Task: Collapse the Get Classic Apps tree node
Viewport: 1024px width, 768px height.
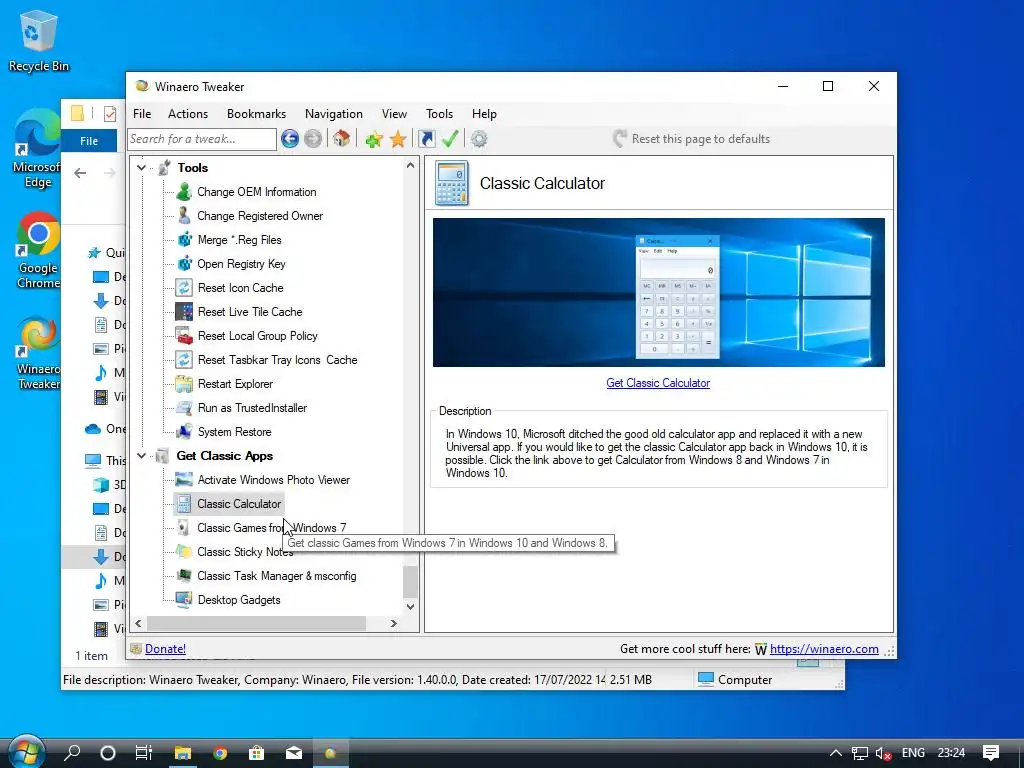Action: 141,456
